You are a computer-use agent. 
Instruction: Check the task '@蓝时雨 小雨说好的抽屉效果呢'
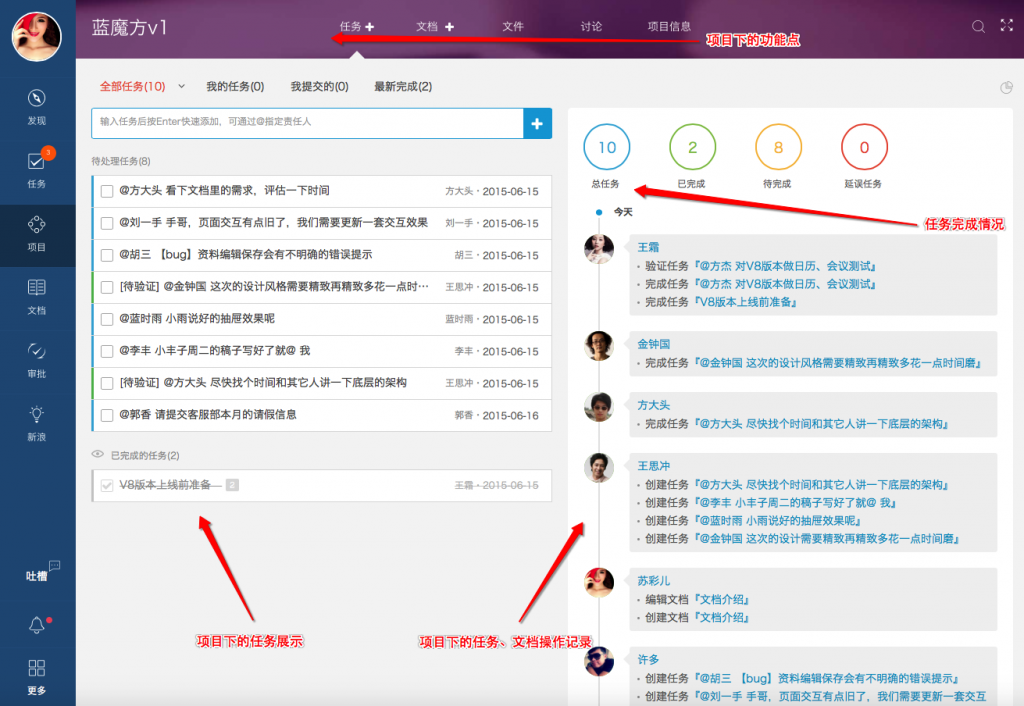pos(107,319)
